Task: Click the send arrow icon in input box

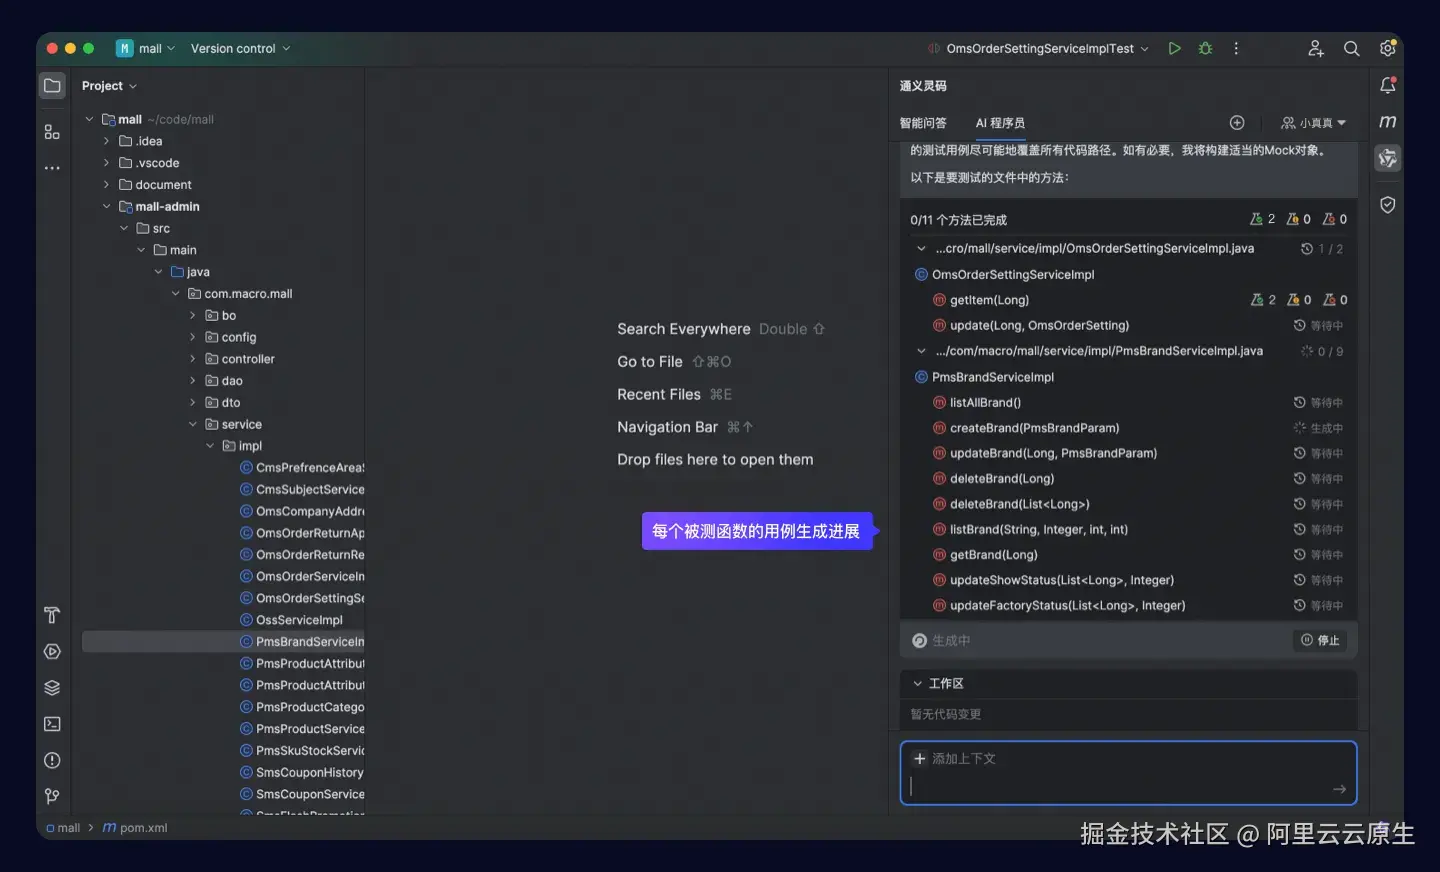Action: 1339,789
